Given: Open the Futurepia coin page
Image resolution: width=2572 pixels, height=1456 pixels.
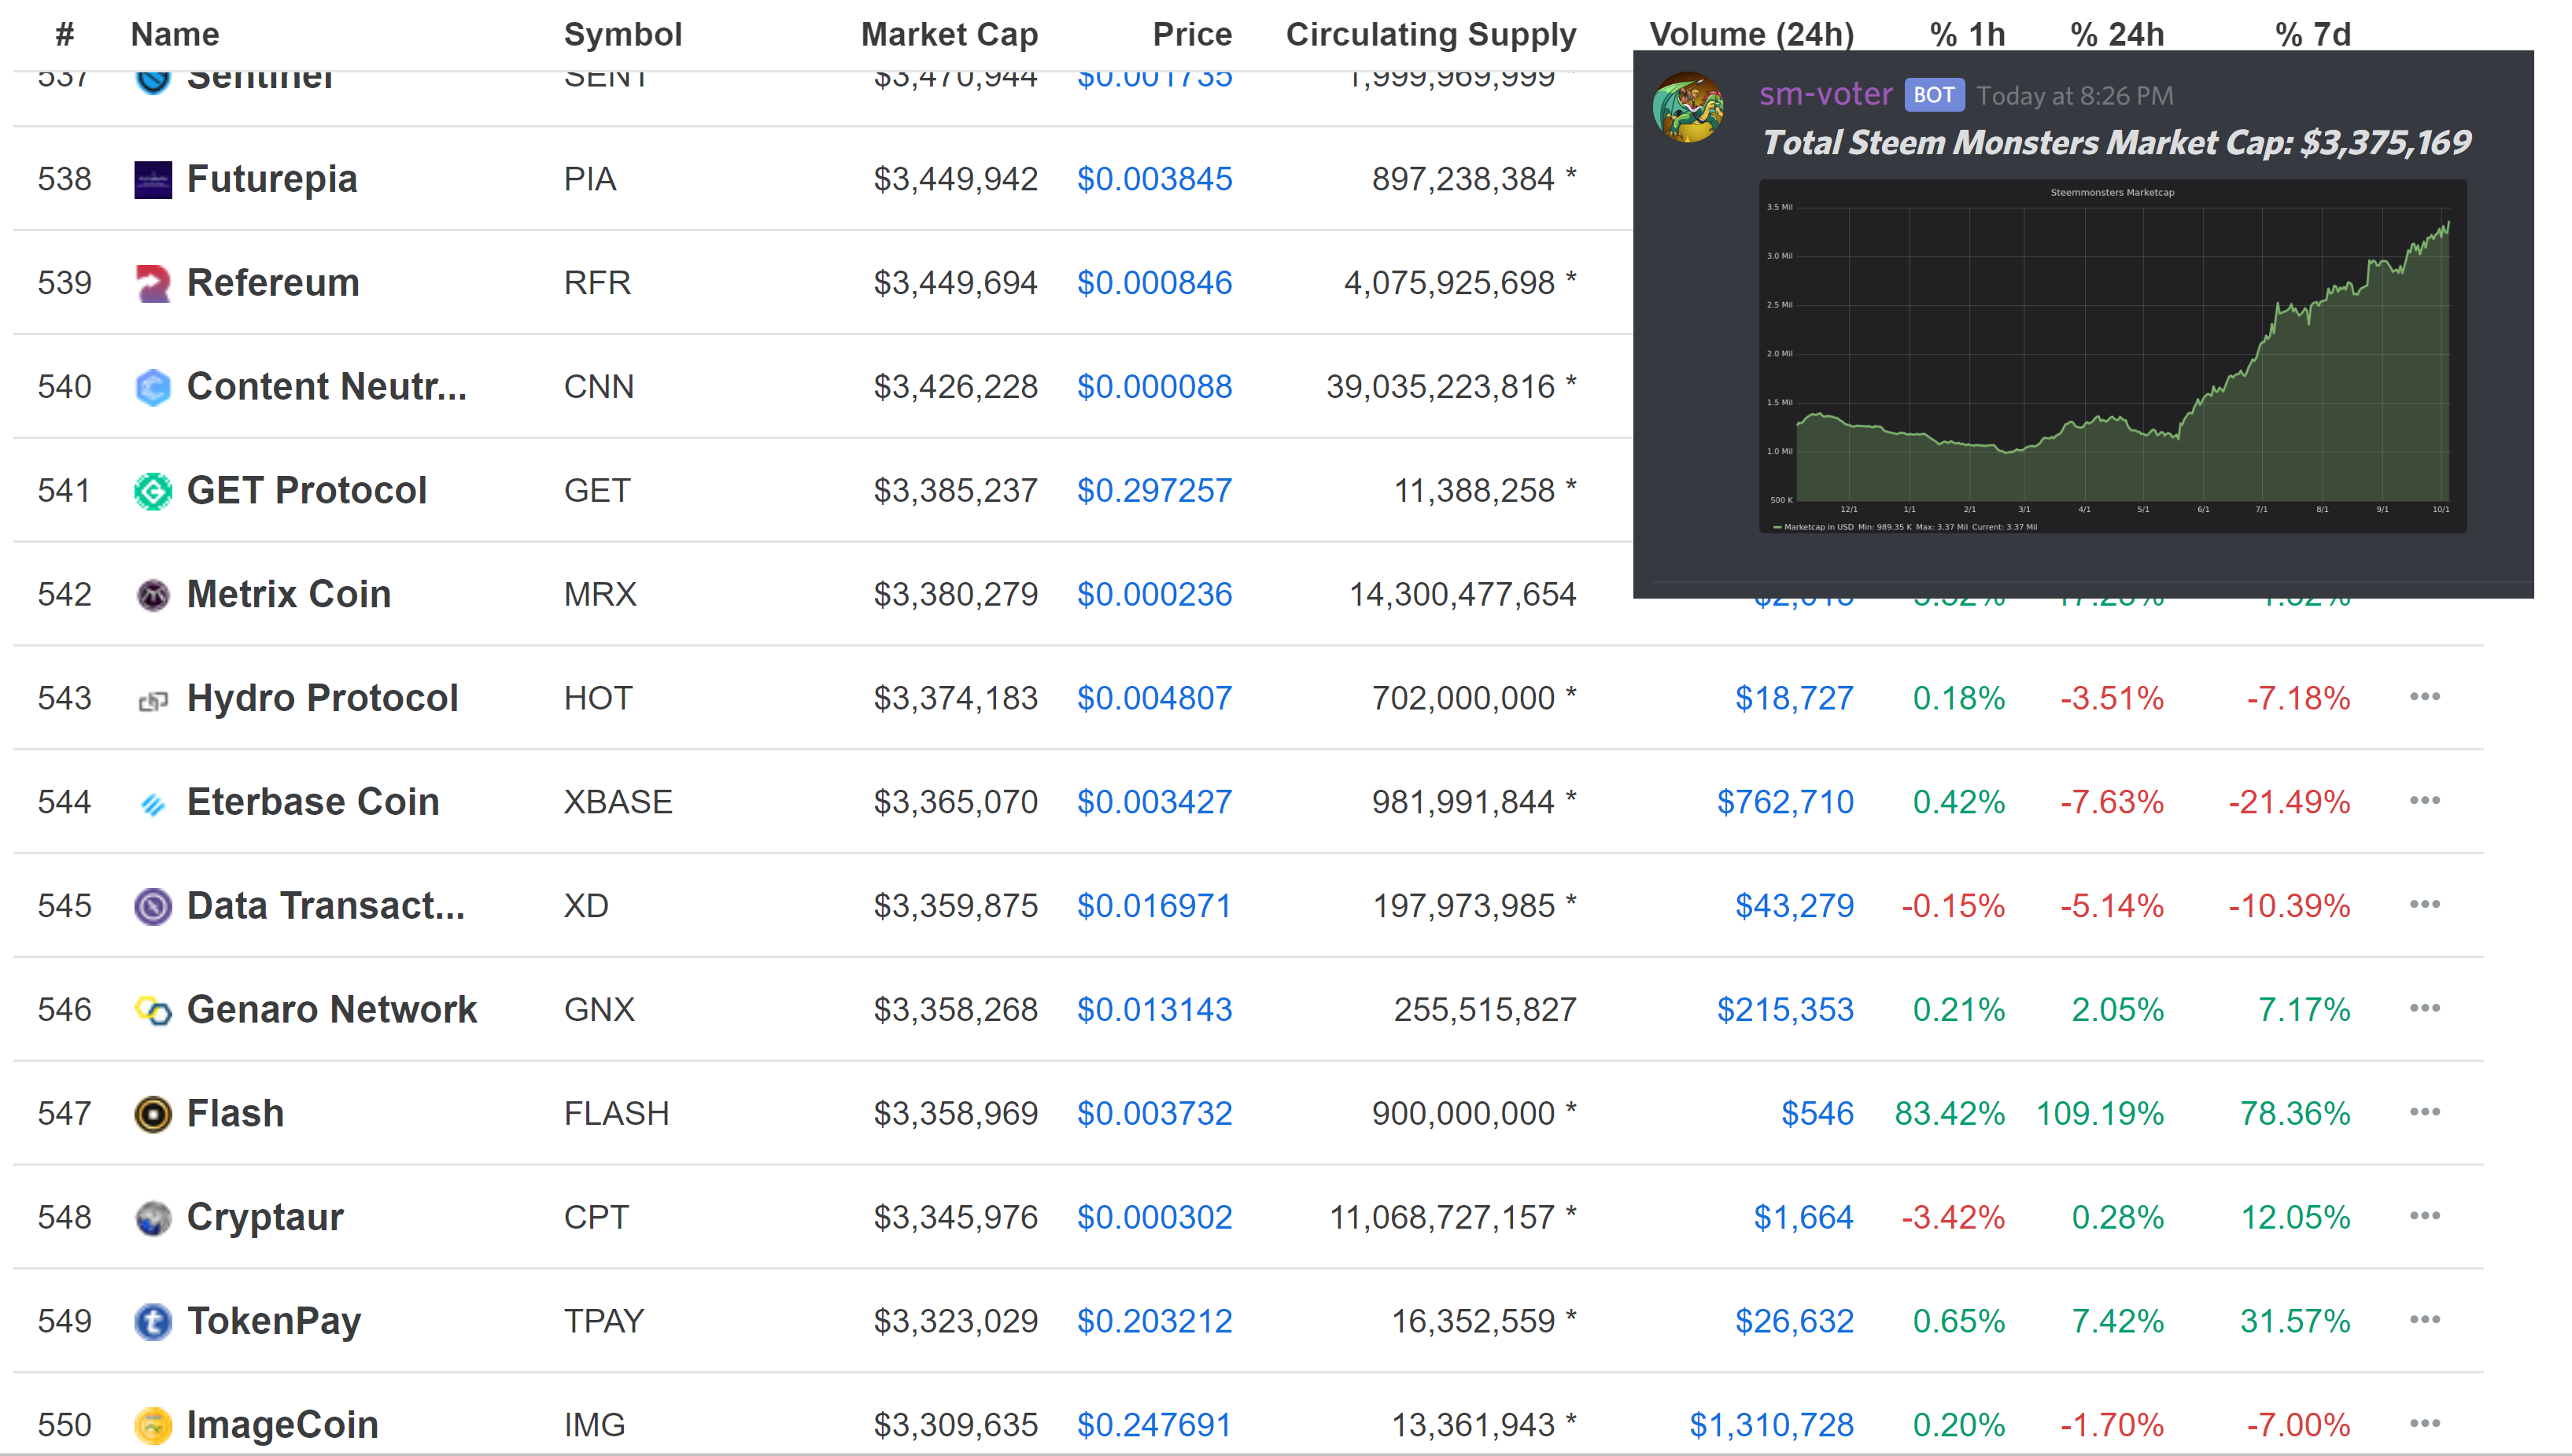Looking at the screenshot, I should [272, 180].
